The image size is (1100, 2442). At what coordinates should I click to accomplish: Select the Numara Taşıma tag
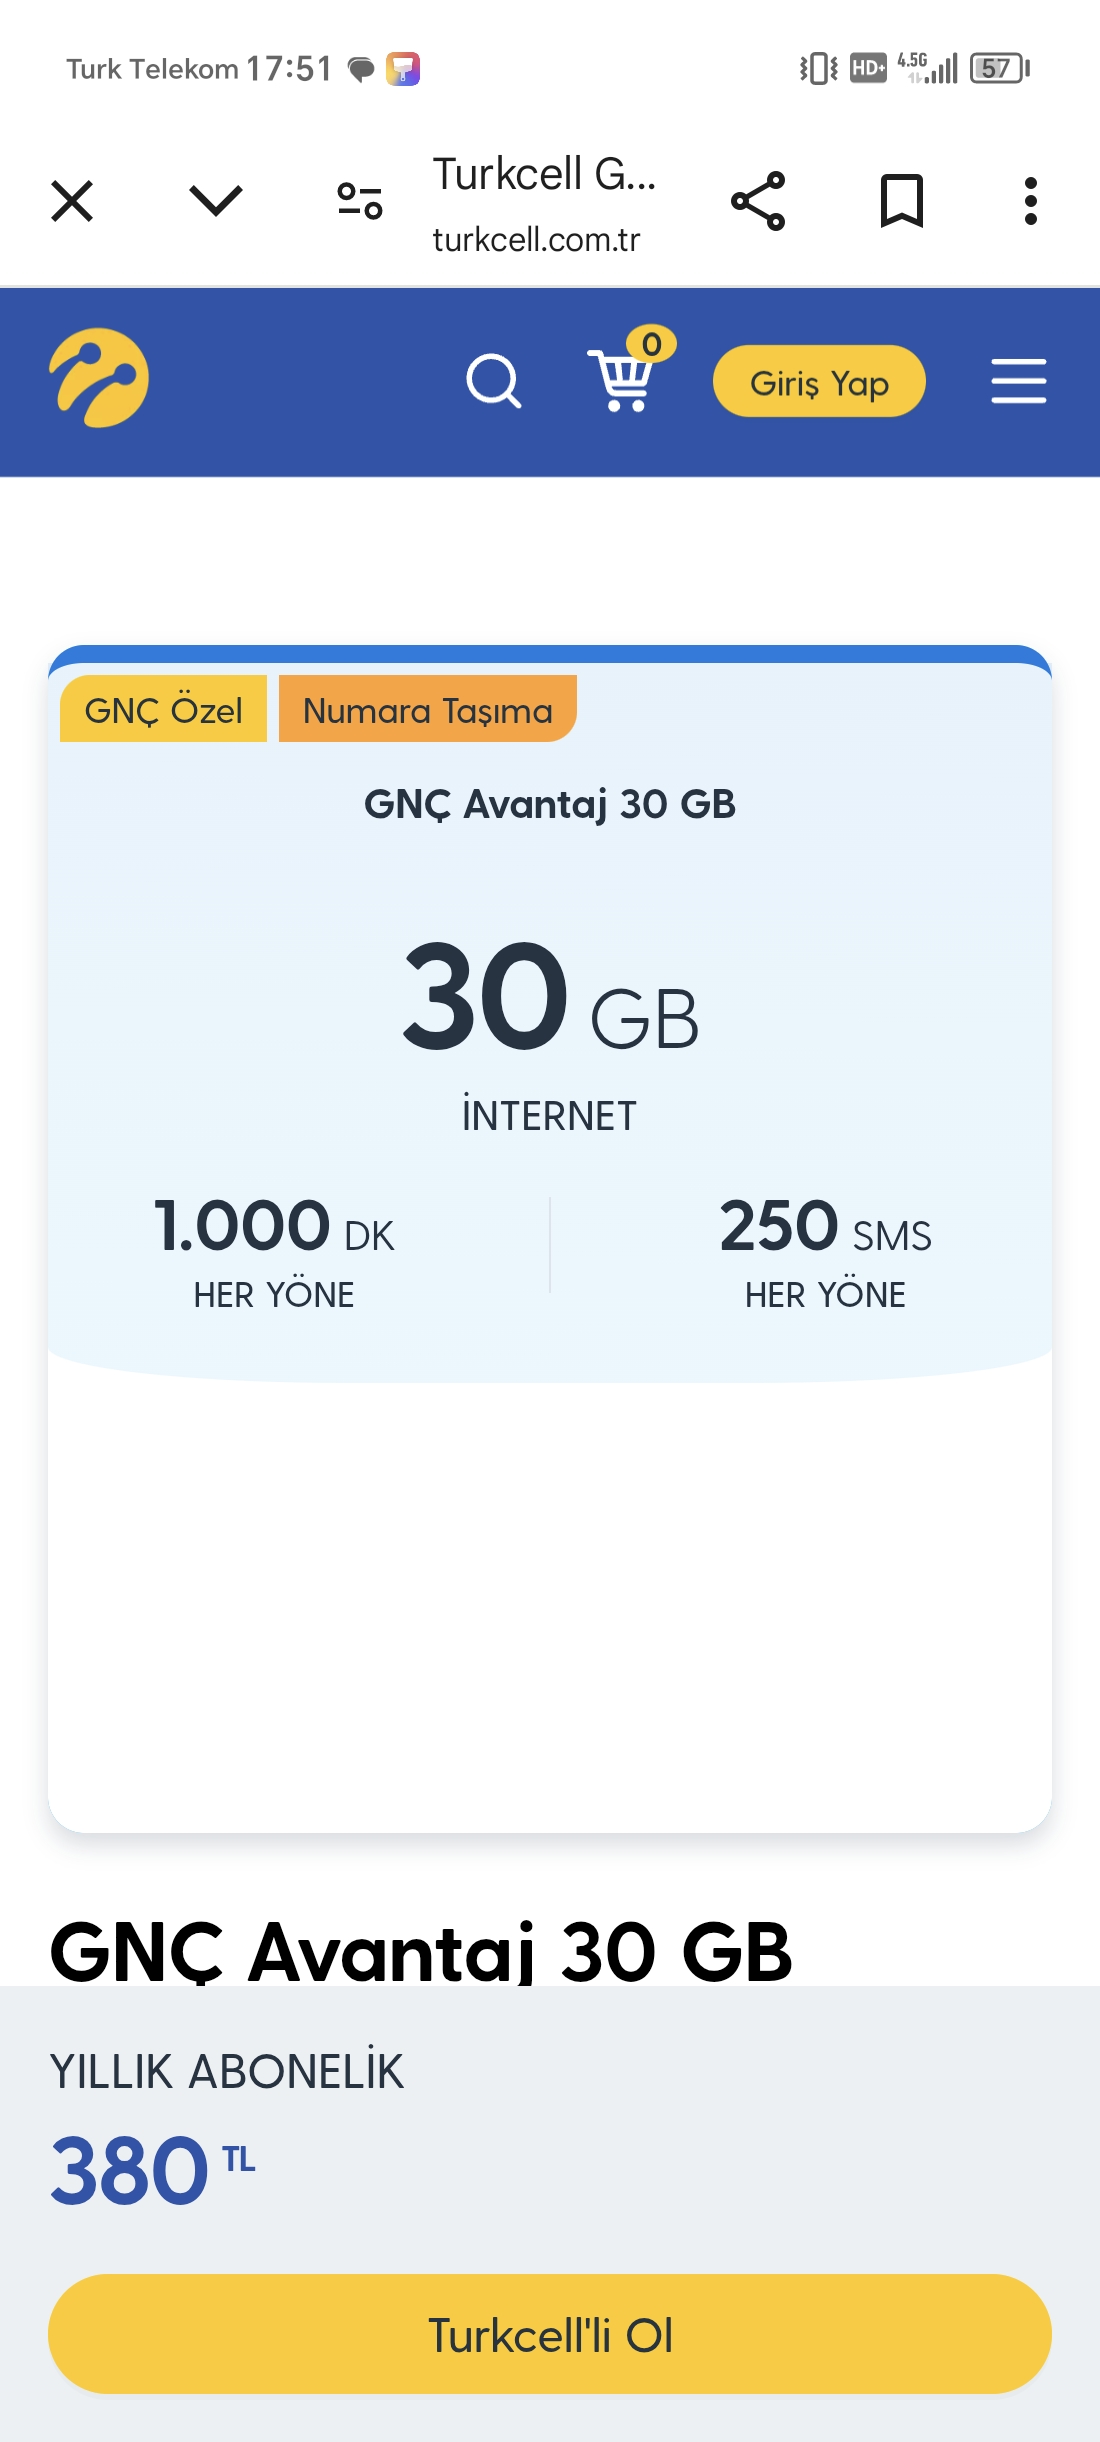point(427,710)
